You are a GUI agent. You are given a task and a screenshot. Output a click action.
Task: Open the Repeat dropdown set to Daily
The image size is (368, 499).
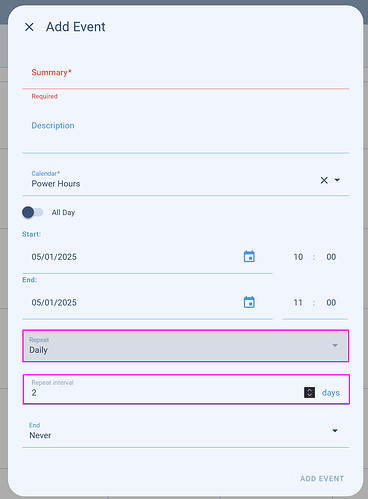point(186,346)
